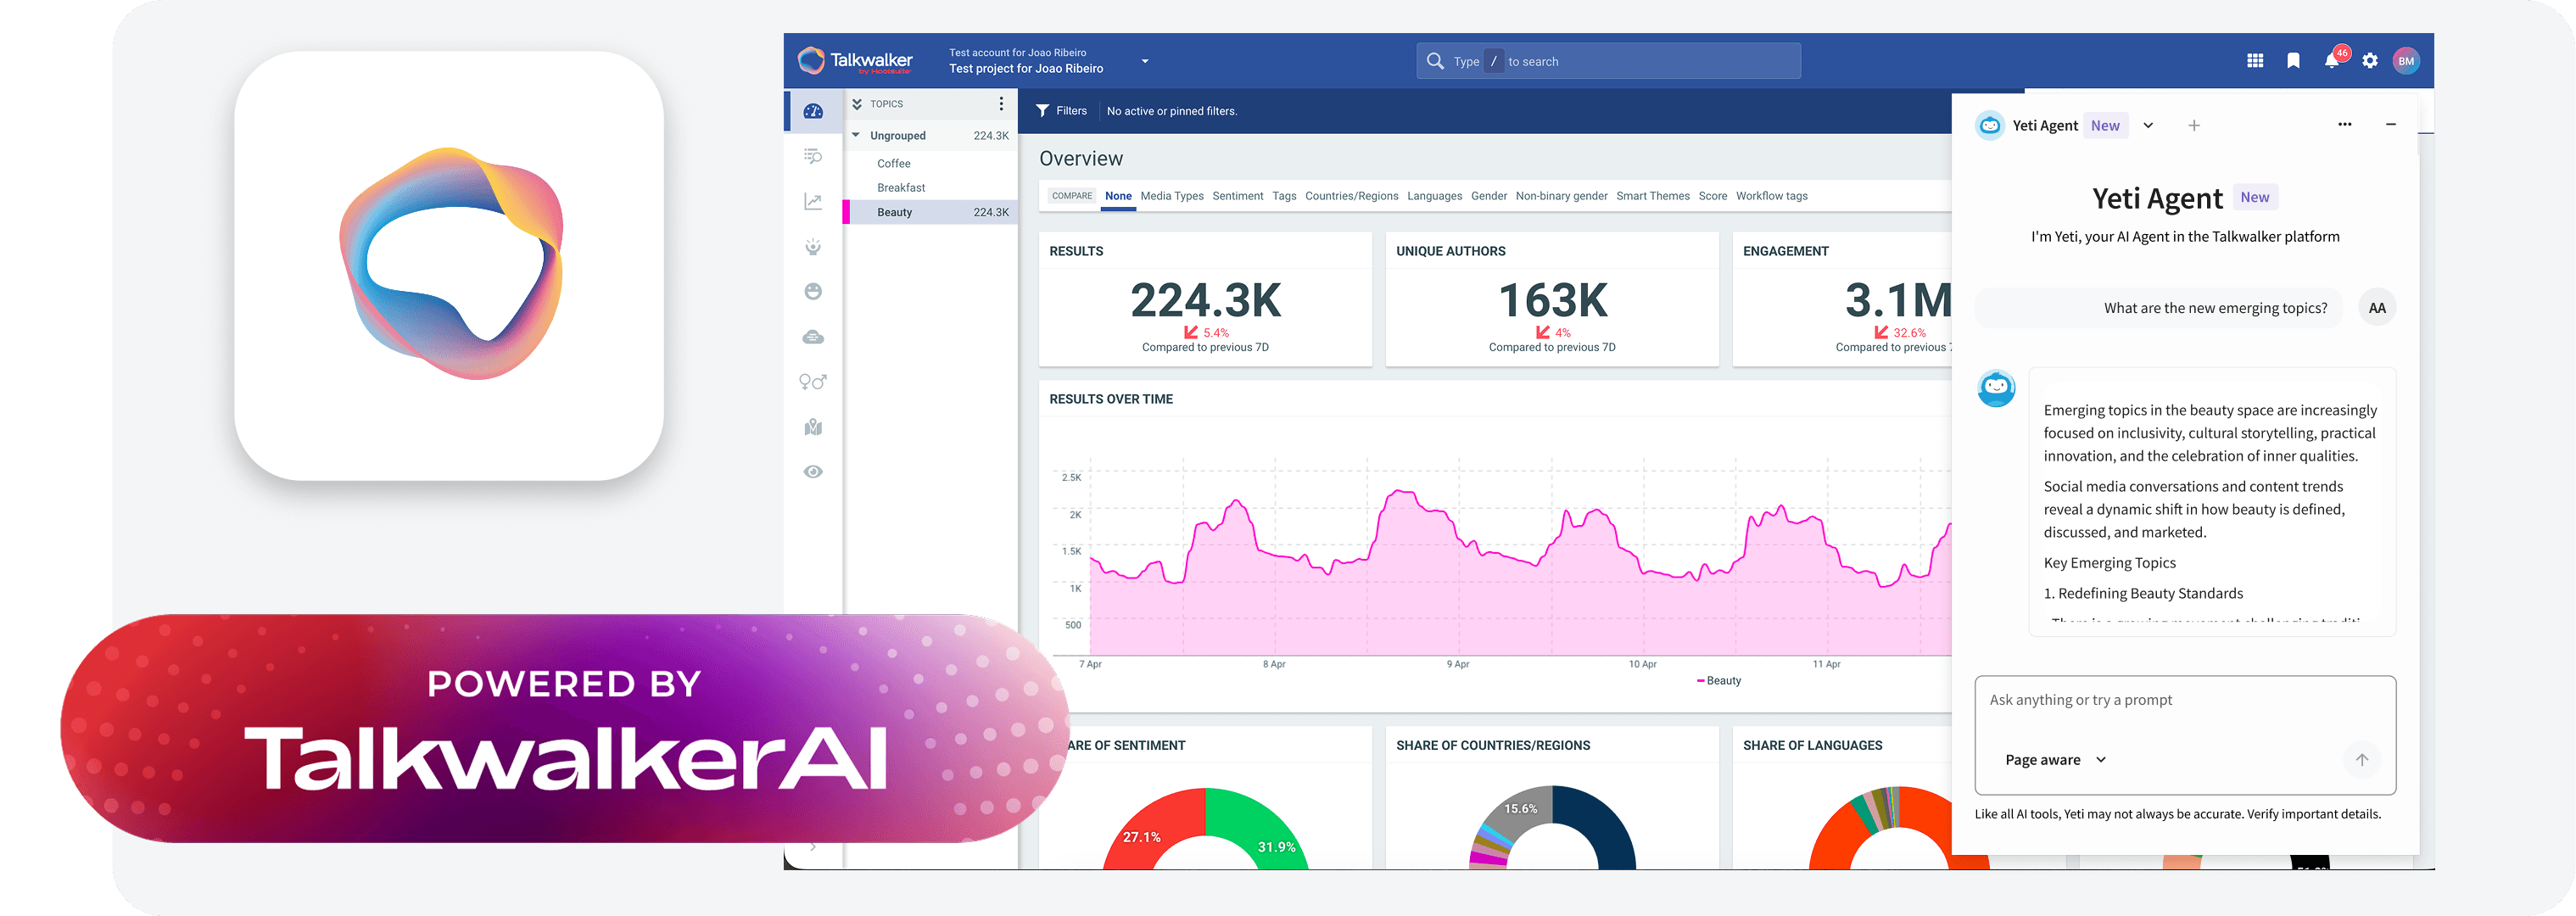
Task: Click the dashboard gauge sidebar icon
Action: tap(813, 111)
